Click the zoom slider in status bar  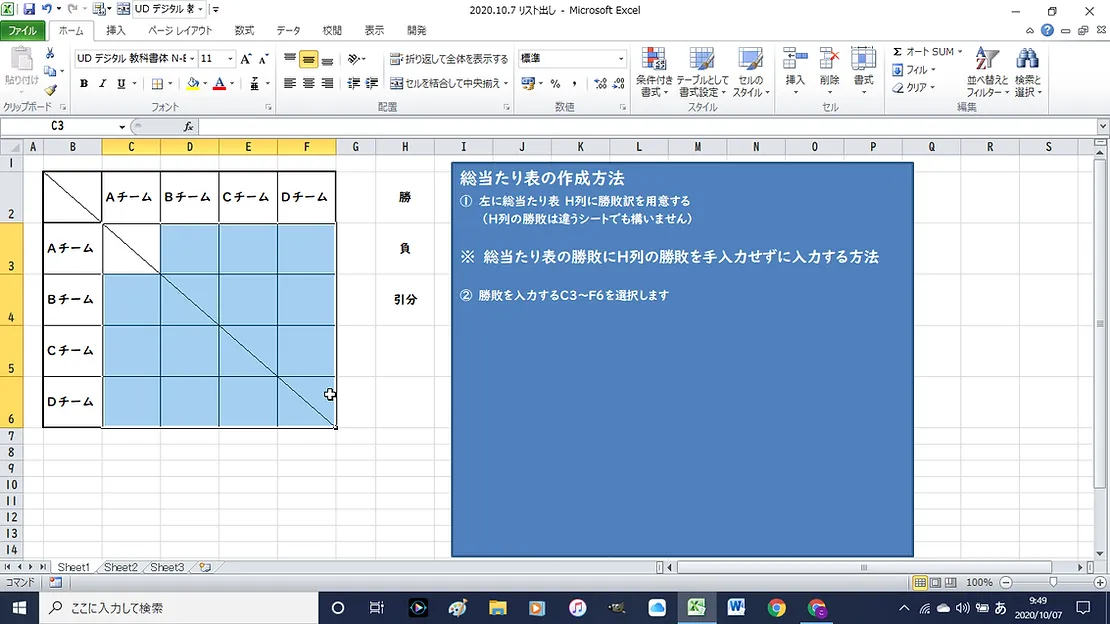[1053, 582]
